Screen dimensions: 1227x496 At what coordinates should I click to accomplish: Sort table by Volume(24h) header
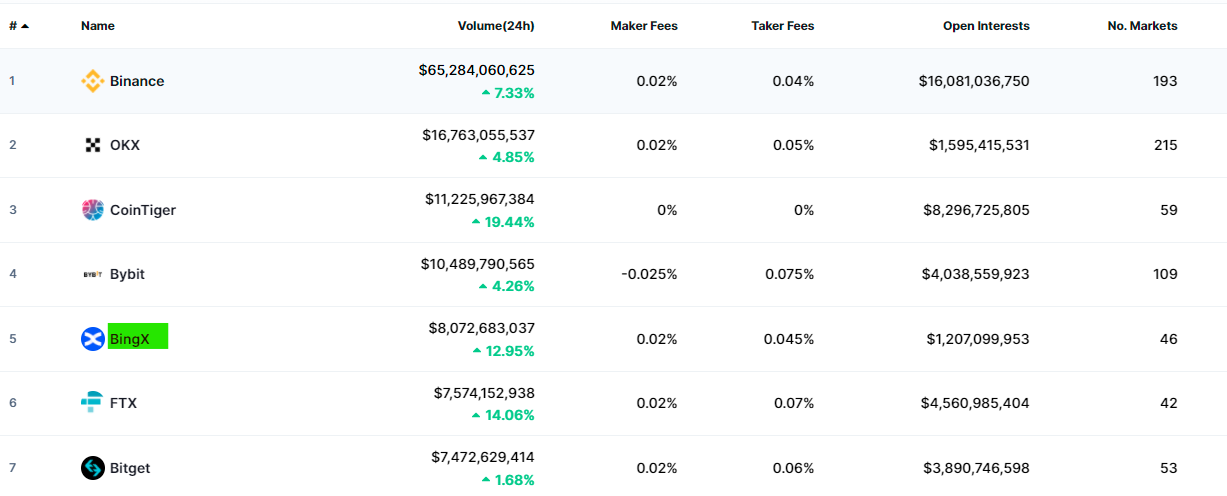(496, 26)
